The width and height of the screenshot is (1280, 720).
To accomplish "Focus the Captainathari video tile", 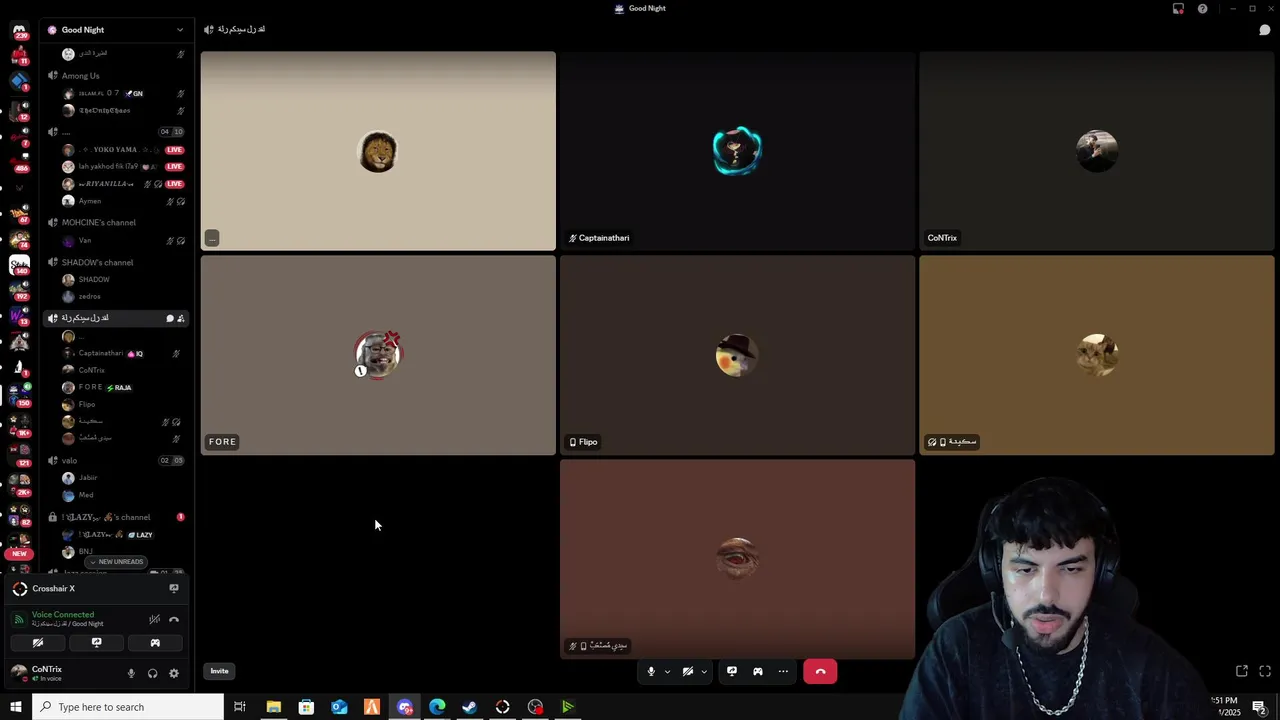I will click(x=737, y=151).
